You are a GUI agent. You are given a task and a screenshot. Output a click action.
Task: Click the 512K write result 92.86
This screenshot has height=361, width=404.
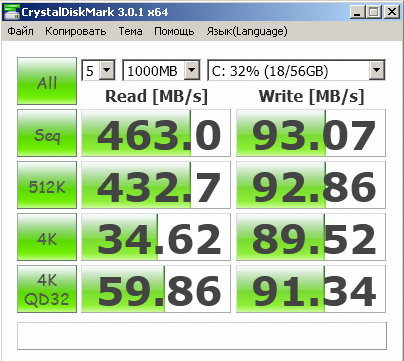tap(311, 185)
